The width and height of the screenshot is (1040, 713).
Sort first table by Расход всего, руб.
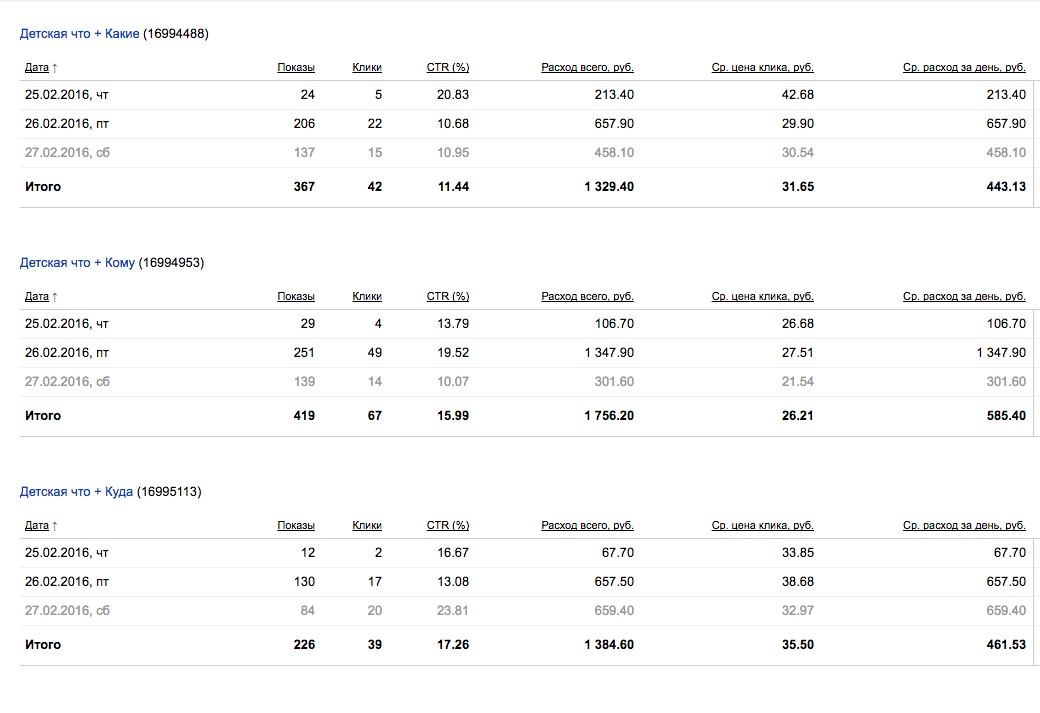[588, 67]
